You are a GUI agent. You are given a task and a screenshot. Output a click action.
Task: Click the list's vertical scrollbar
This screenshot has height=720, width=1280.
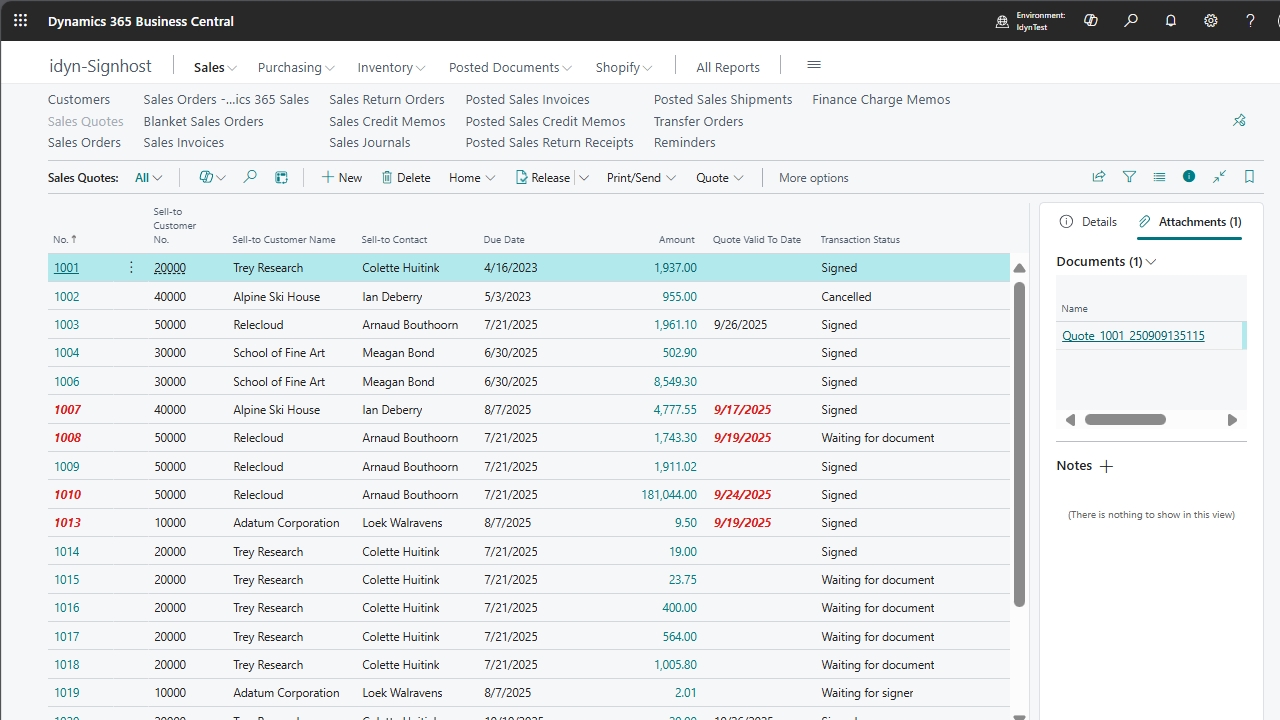1019,445
